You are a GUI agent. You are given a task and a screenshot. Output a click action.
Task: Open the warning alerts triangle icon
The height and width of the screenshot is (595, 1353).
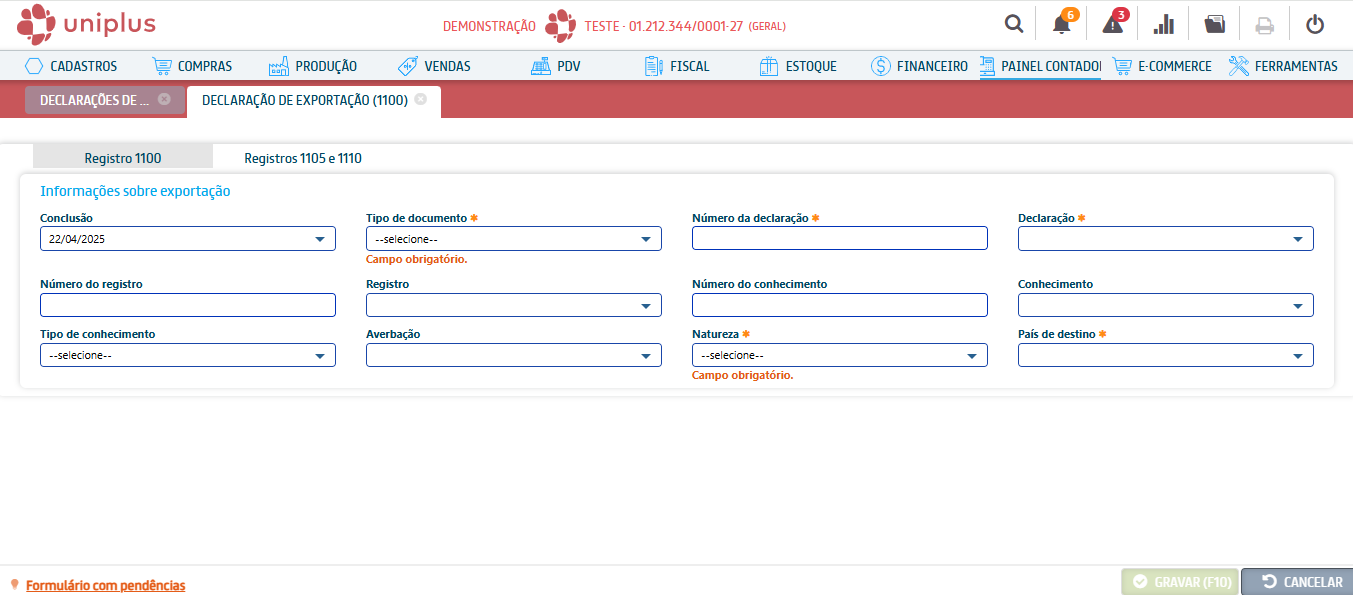pos(1112,25)
